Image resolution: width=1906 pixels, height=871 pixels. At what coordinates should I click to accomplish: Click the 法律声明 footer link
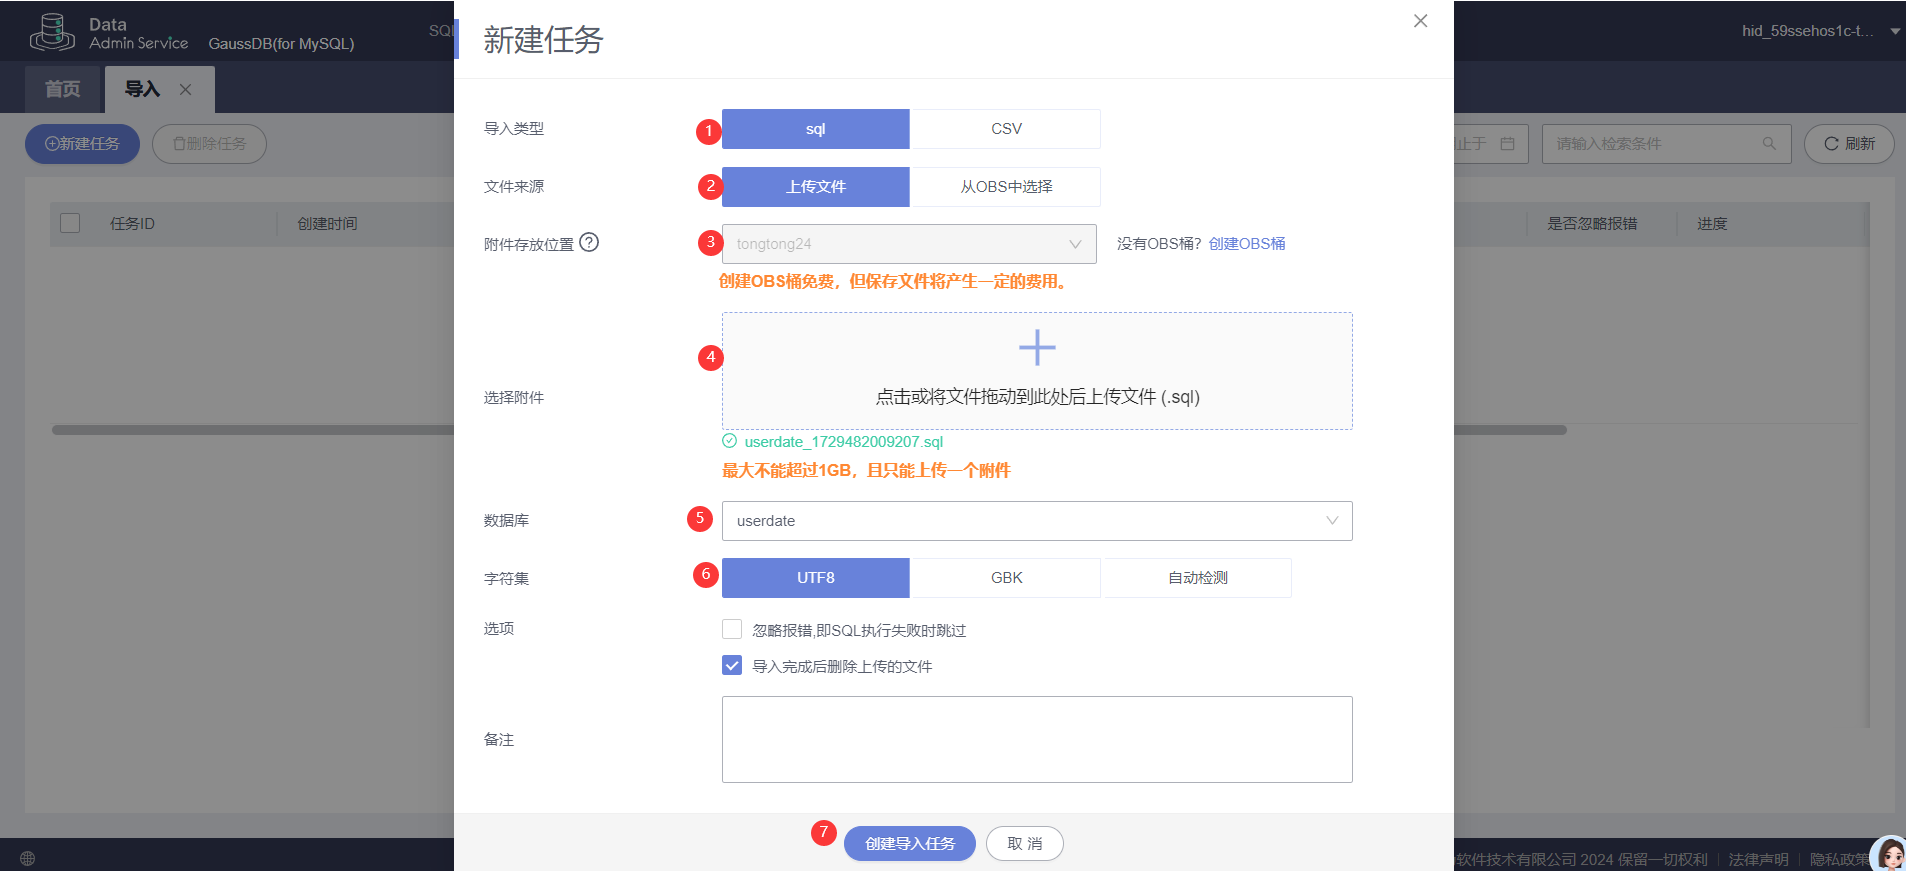(1758, 859)
